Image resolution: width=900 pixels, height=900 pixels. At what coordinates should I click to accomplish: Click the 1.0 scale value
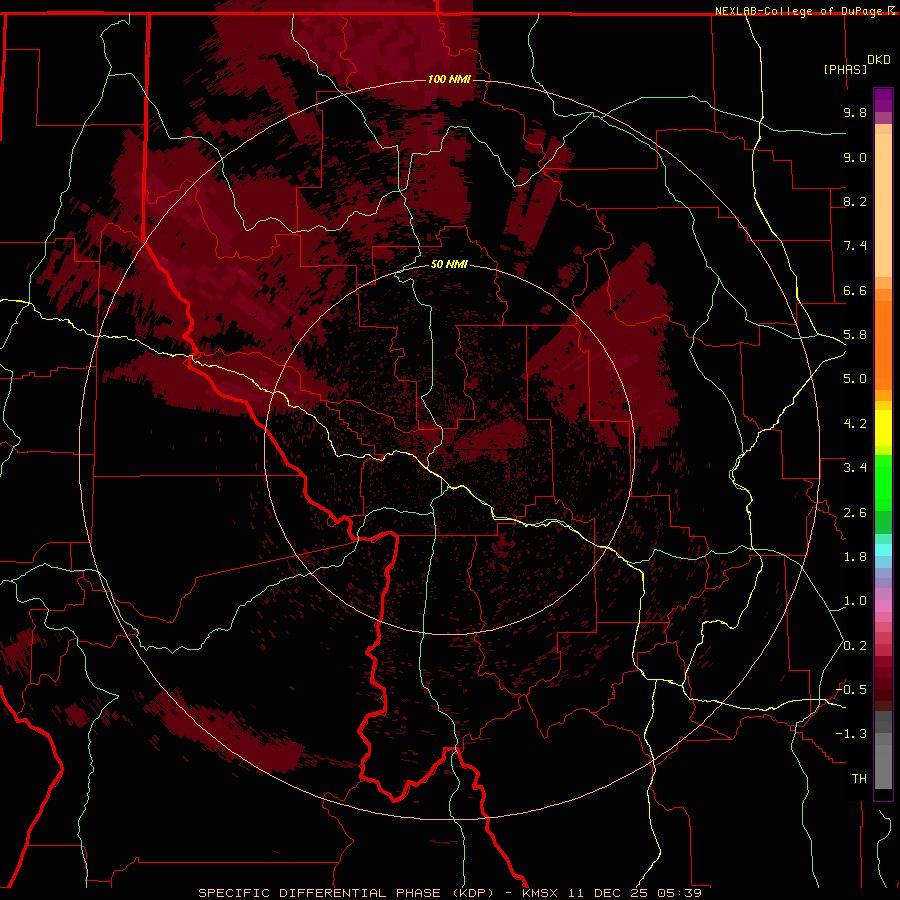[855, 601]
